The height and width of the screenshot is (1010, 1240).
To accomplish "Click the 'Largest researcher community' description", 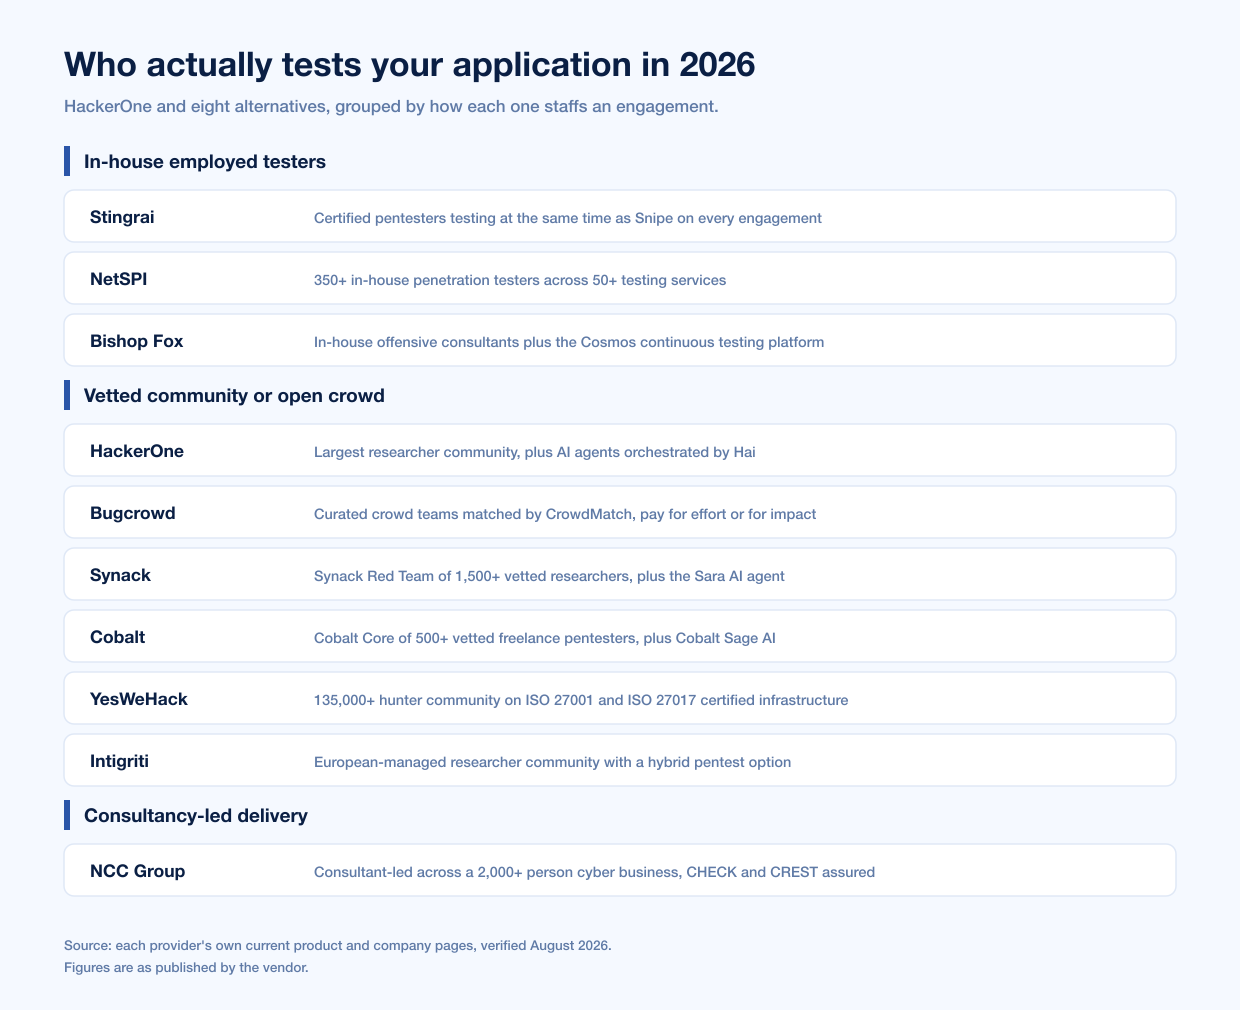I will click(535, 452).
